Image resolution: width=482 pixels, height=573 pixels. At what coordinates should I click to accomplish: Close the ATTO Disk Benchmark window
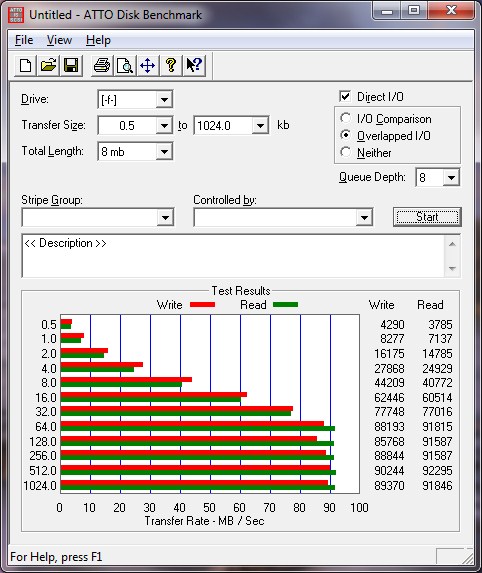coord(452,11)
